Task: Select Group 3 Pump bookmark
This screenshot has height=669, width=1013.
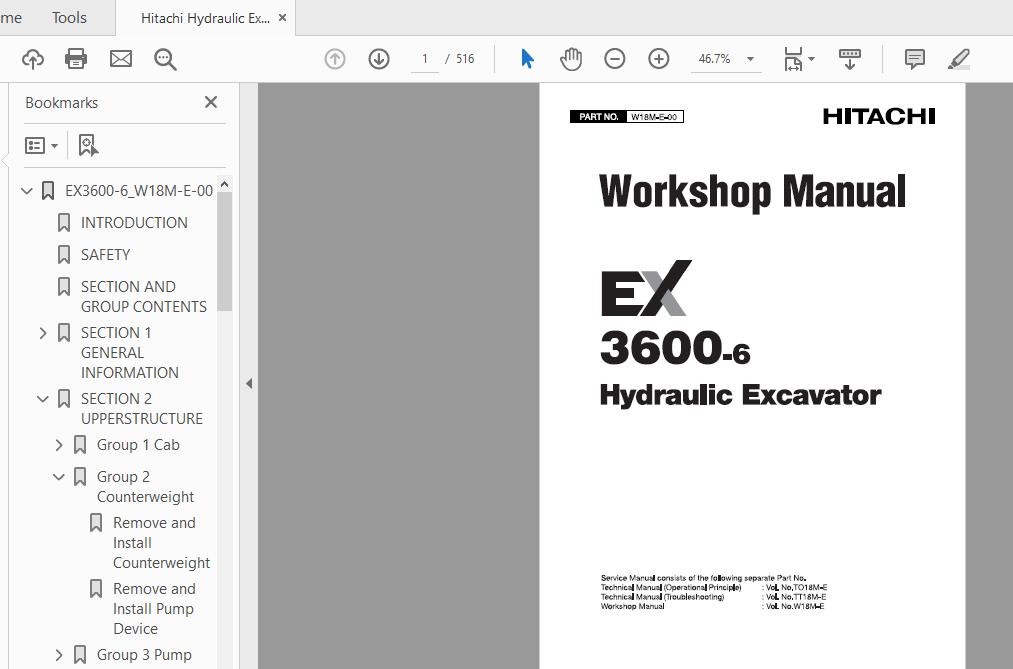Action: (144, 655)
